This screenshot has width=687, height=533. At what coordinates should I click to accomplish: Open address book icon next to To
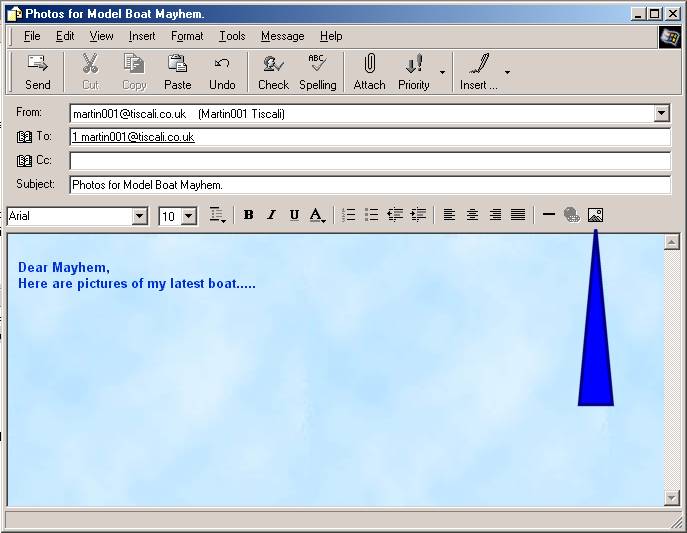(x=25, y=137)
